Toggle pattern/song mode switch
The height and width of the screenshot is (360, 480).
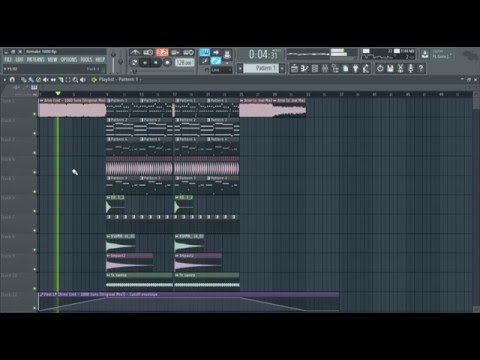134,62
